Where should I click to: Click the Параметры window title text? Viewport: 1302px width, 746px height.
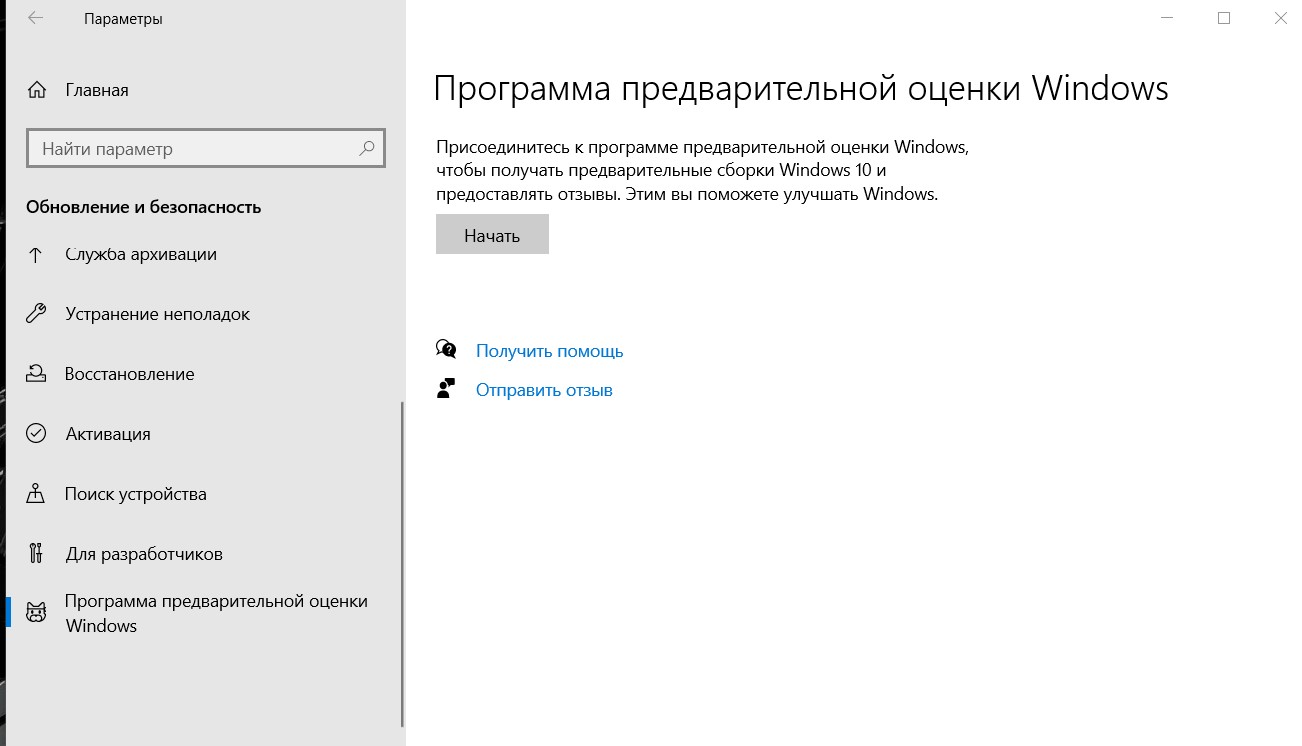[x=123, y=19]
